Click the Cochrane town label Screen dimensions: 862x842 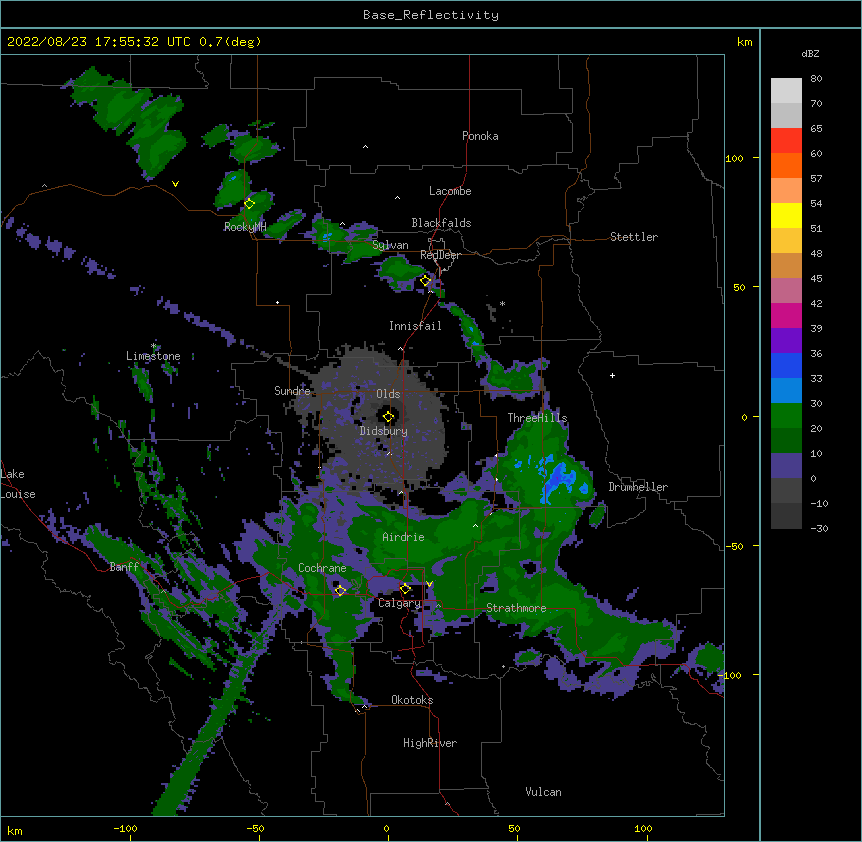click(x=322, y=568)
